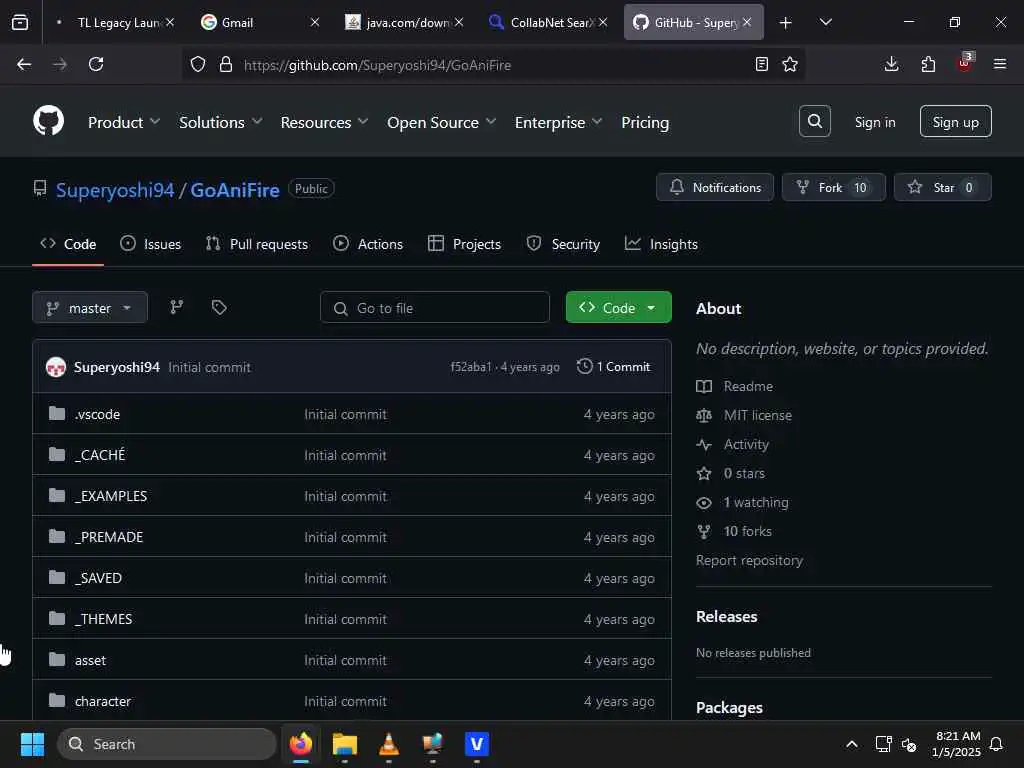Viewport: 1024px width, 768px height.
Task: View repository branches icon
Action: click(x=176, y=307)
